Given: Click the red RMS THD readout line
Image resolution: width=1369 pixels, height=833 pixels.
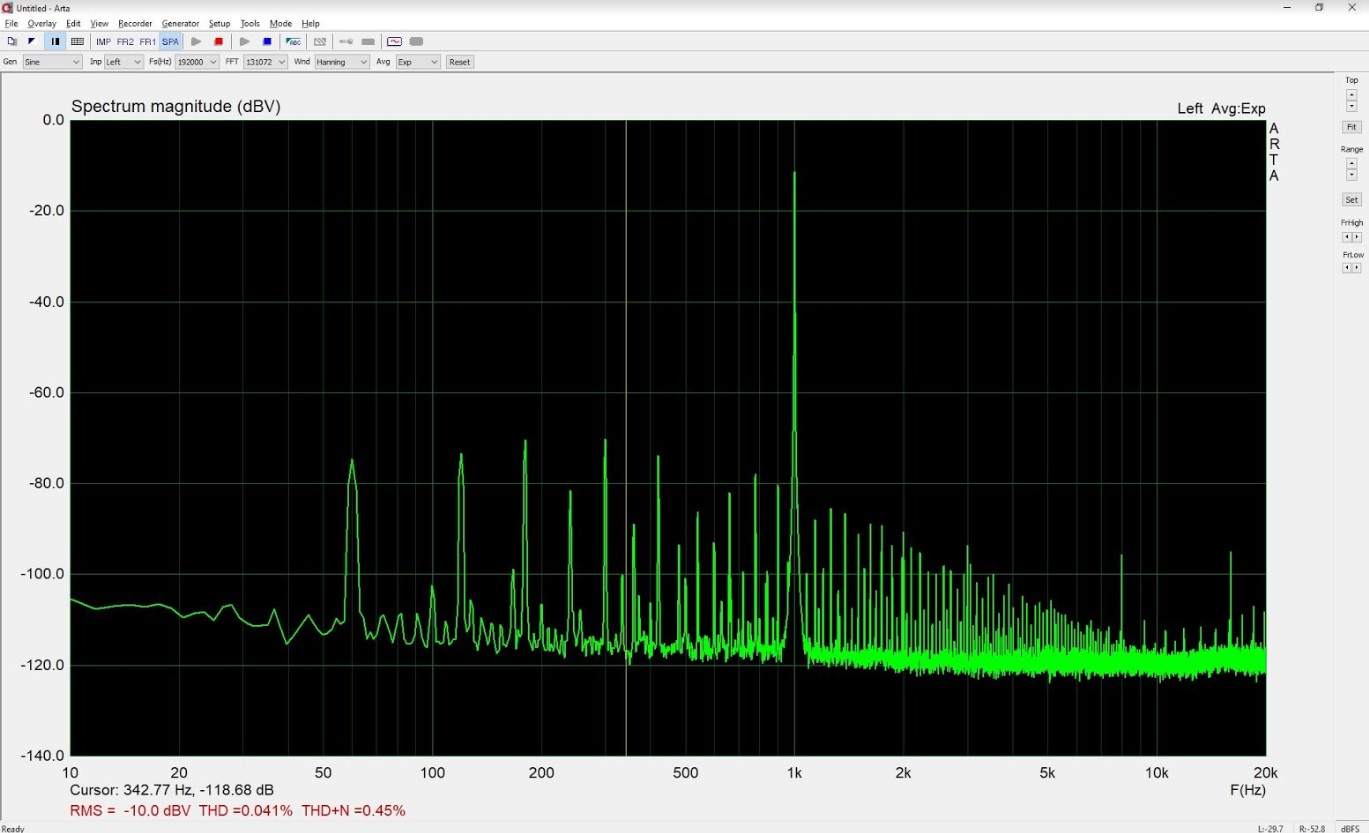Looking at the screenshot, I should (x=238, y=811).
